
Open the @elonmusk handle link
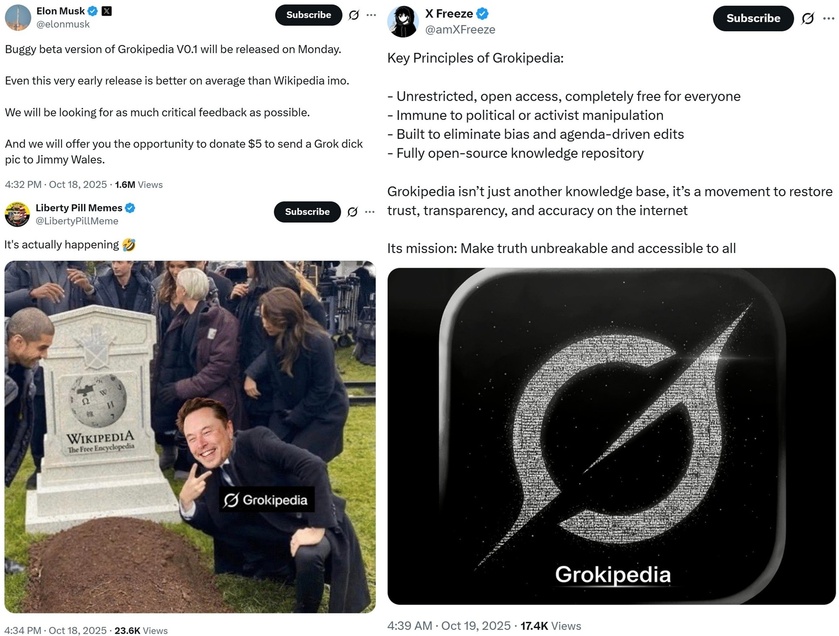(x=63, y=24)
